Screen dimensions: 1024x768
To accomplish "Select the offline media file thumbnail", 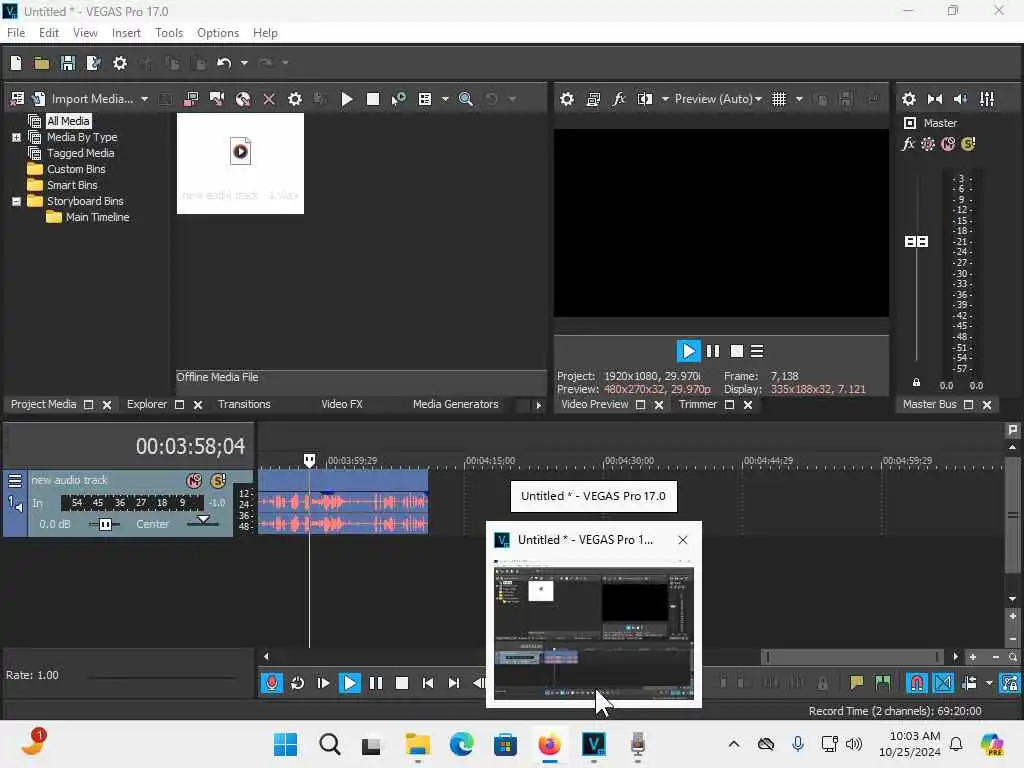I will pos(240,163).
